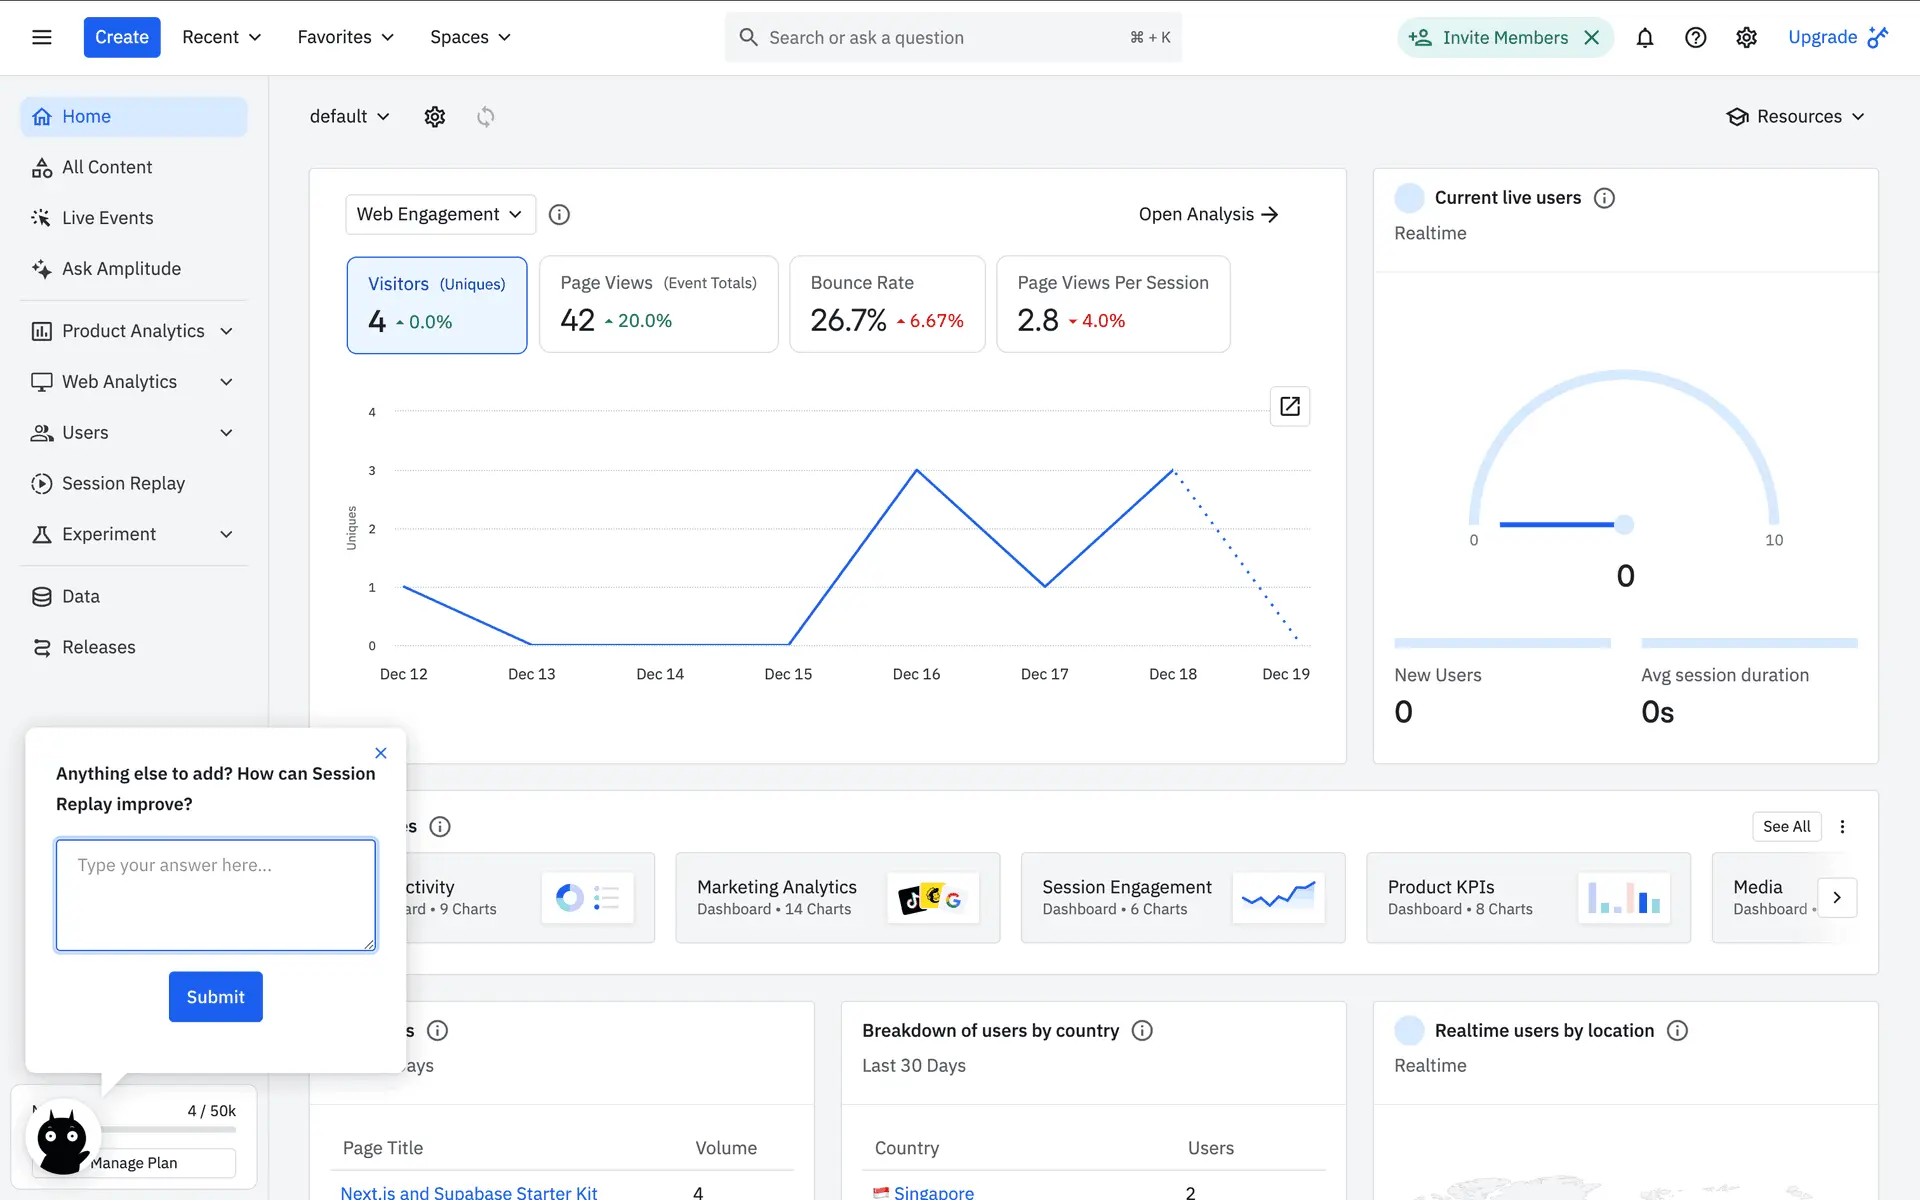Open the three-dot more options menu
1920x1200 pixels.
[1842, 827]
